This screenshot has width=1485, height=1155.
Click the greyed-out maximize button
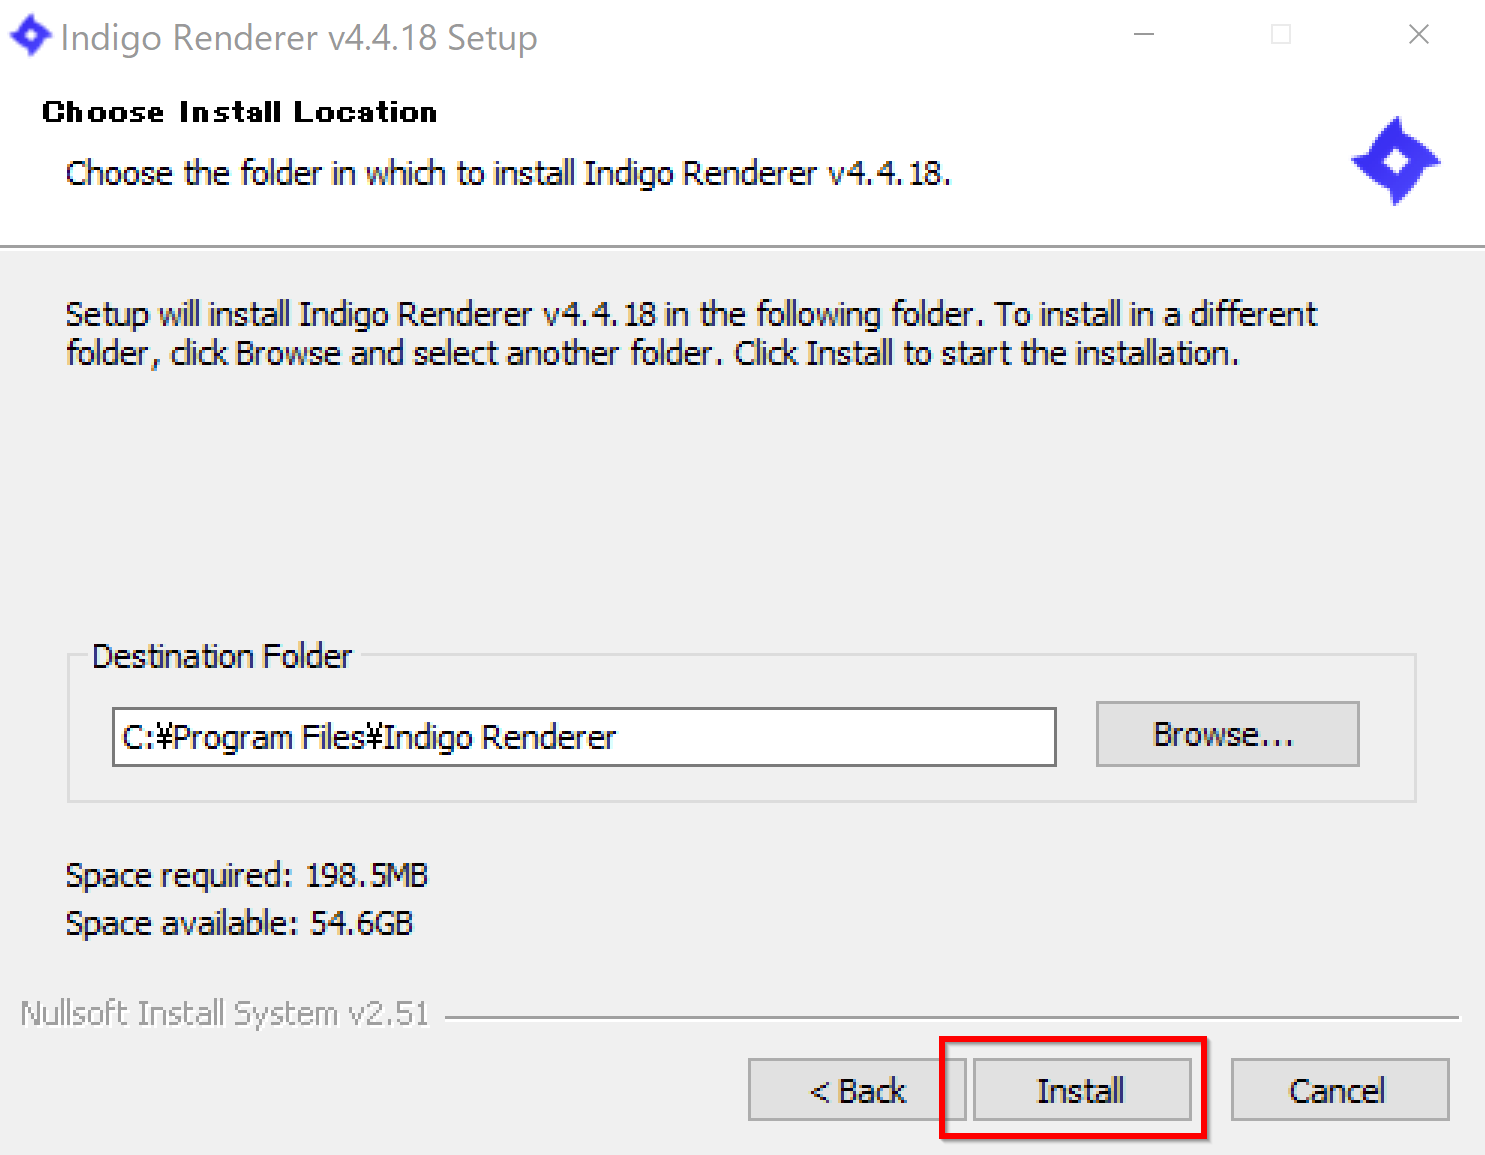[1281, 35]
